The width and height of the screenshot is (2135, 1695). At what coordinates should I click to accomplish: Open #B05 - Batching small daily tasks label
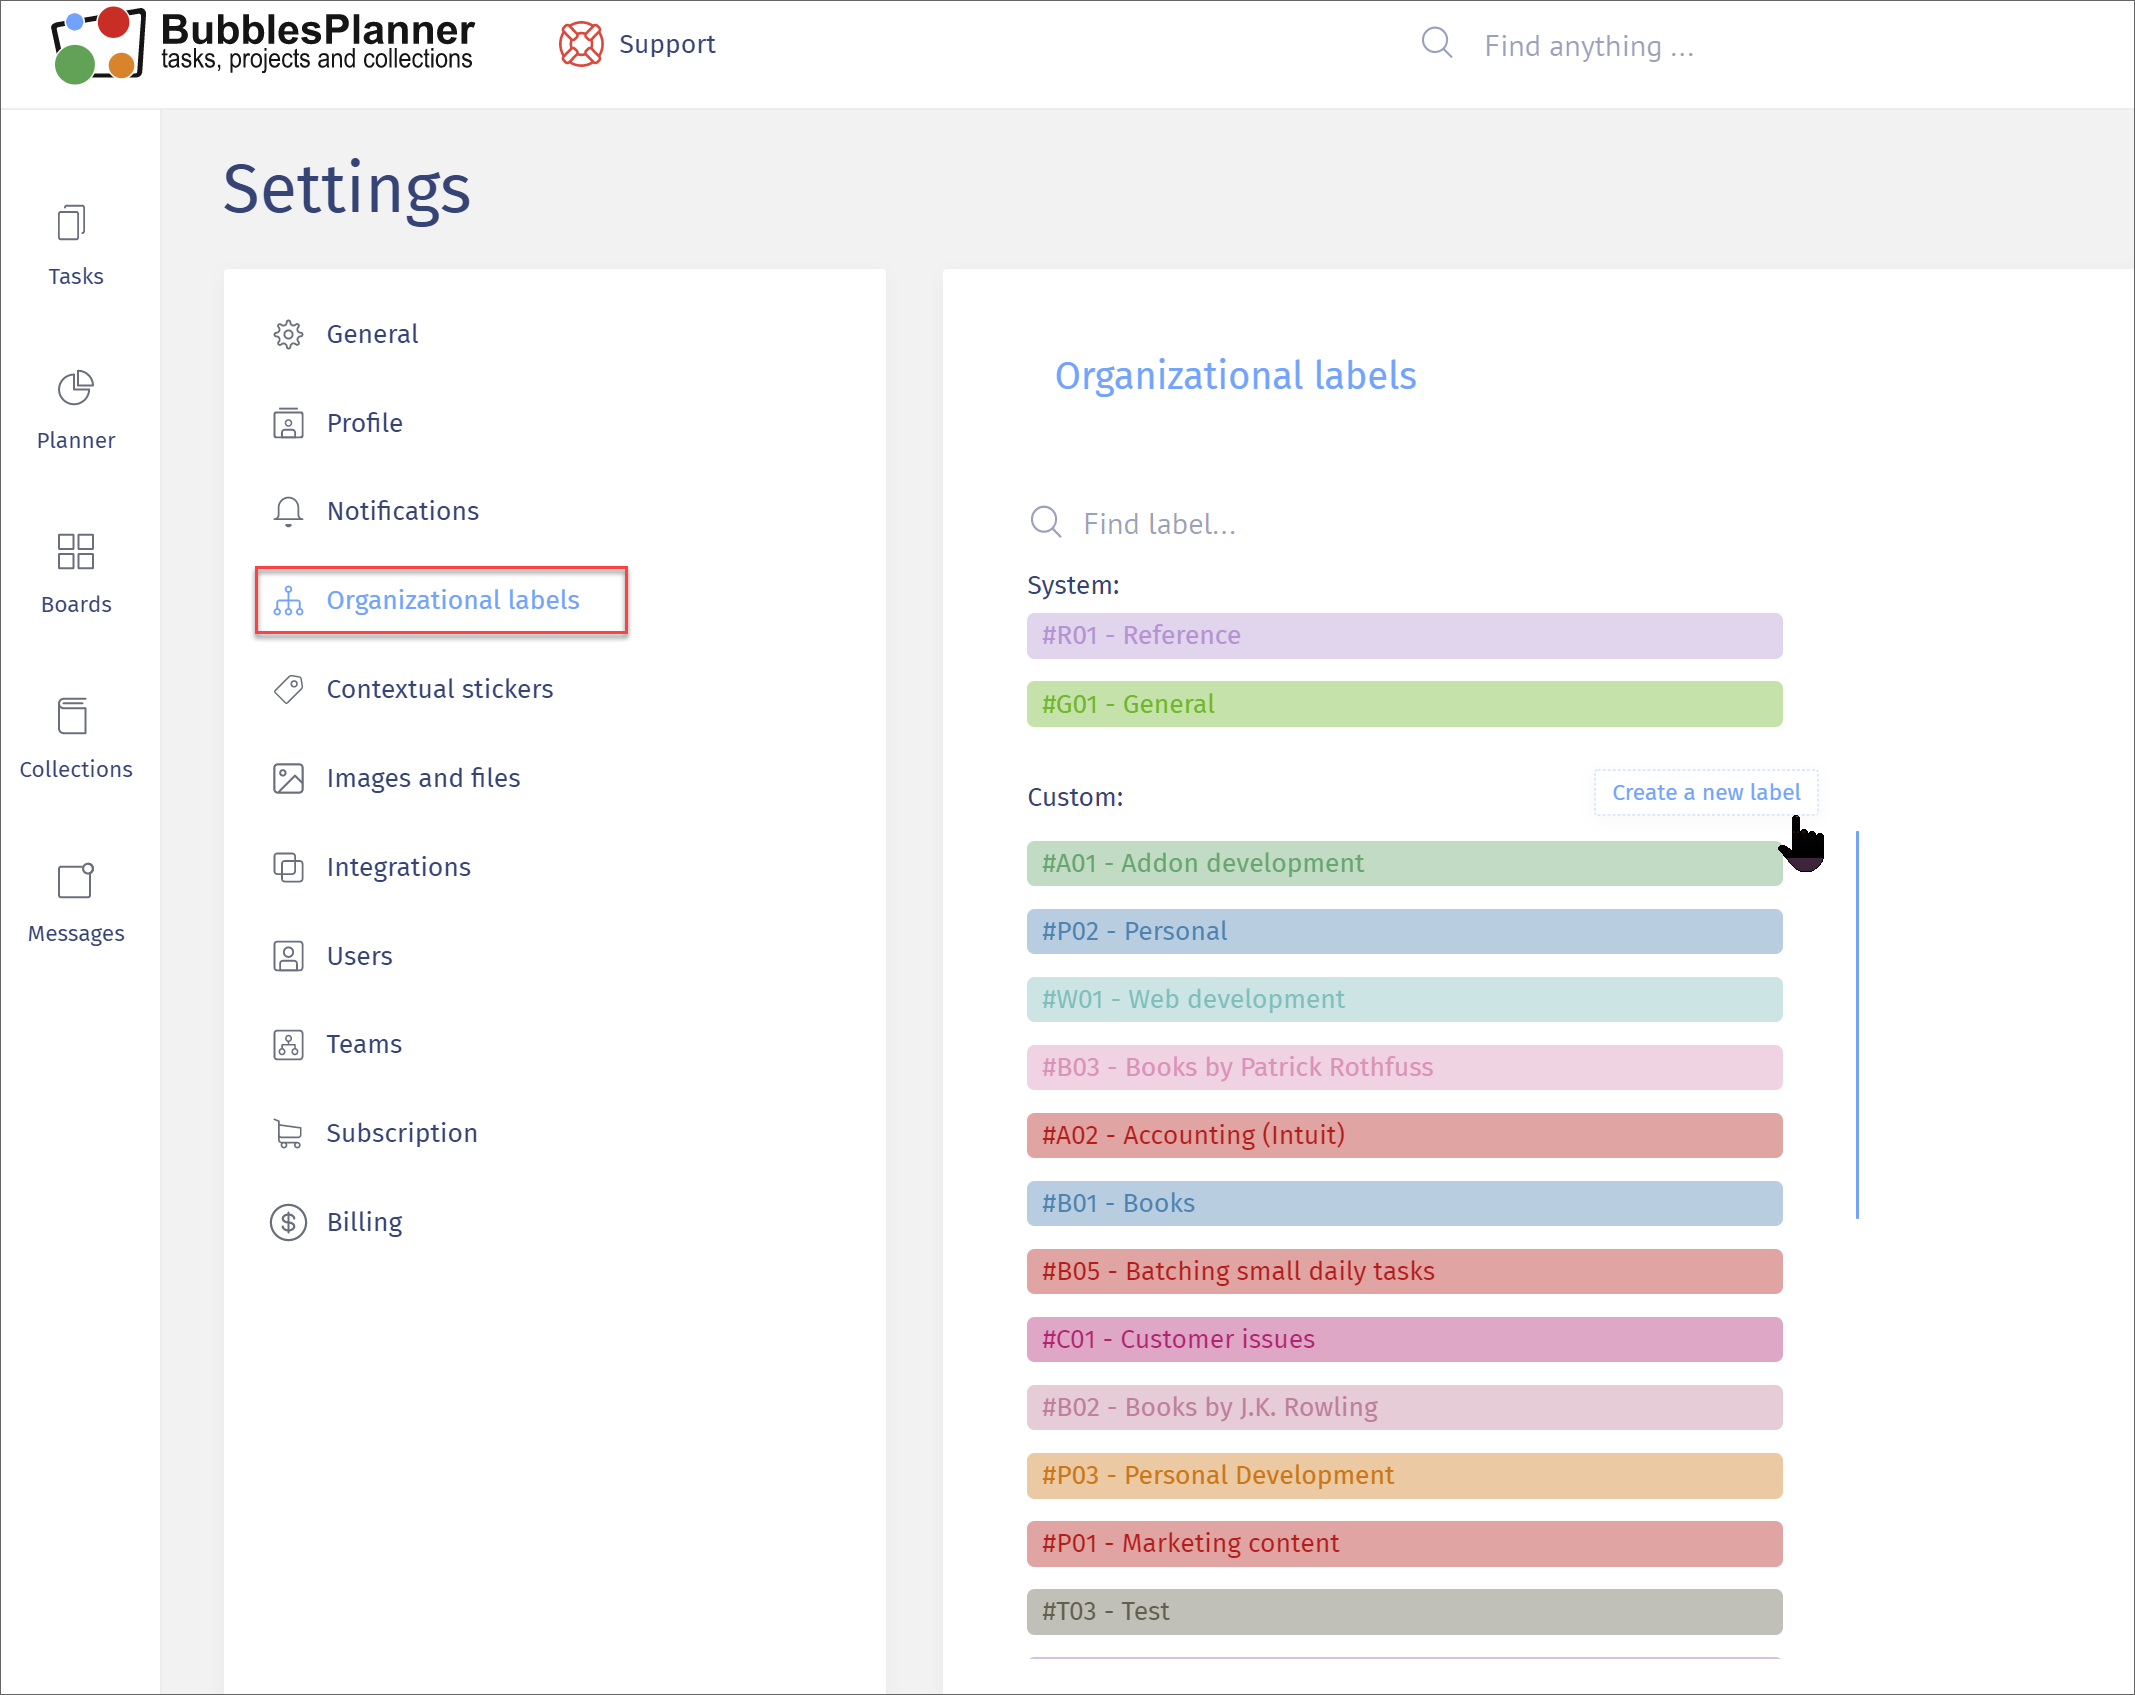point(1404,1271)
